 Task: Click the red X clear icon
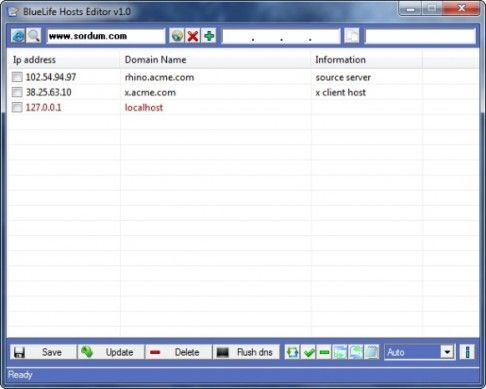coord(193,36)
